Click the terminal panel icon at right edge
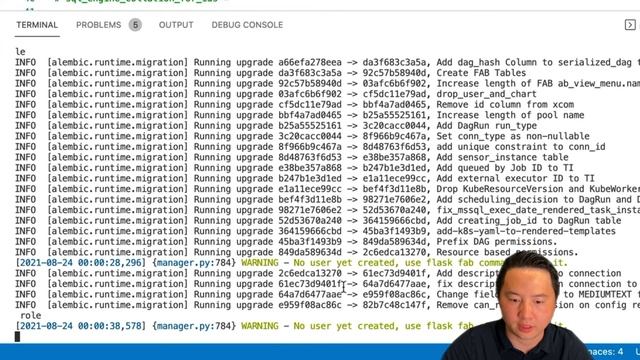Screen dimensions: 640x360 click(x=630, y=25)
